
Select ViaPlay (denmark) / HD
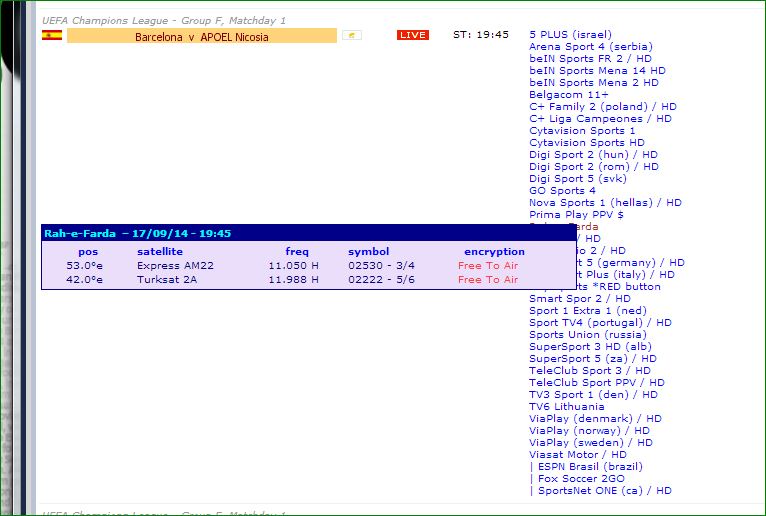pos(595,419)
